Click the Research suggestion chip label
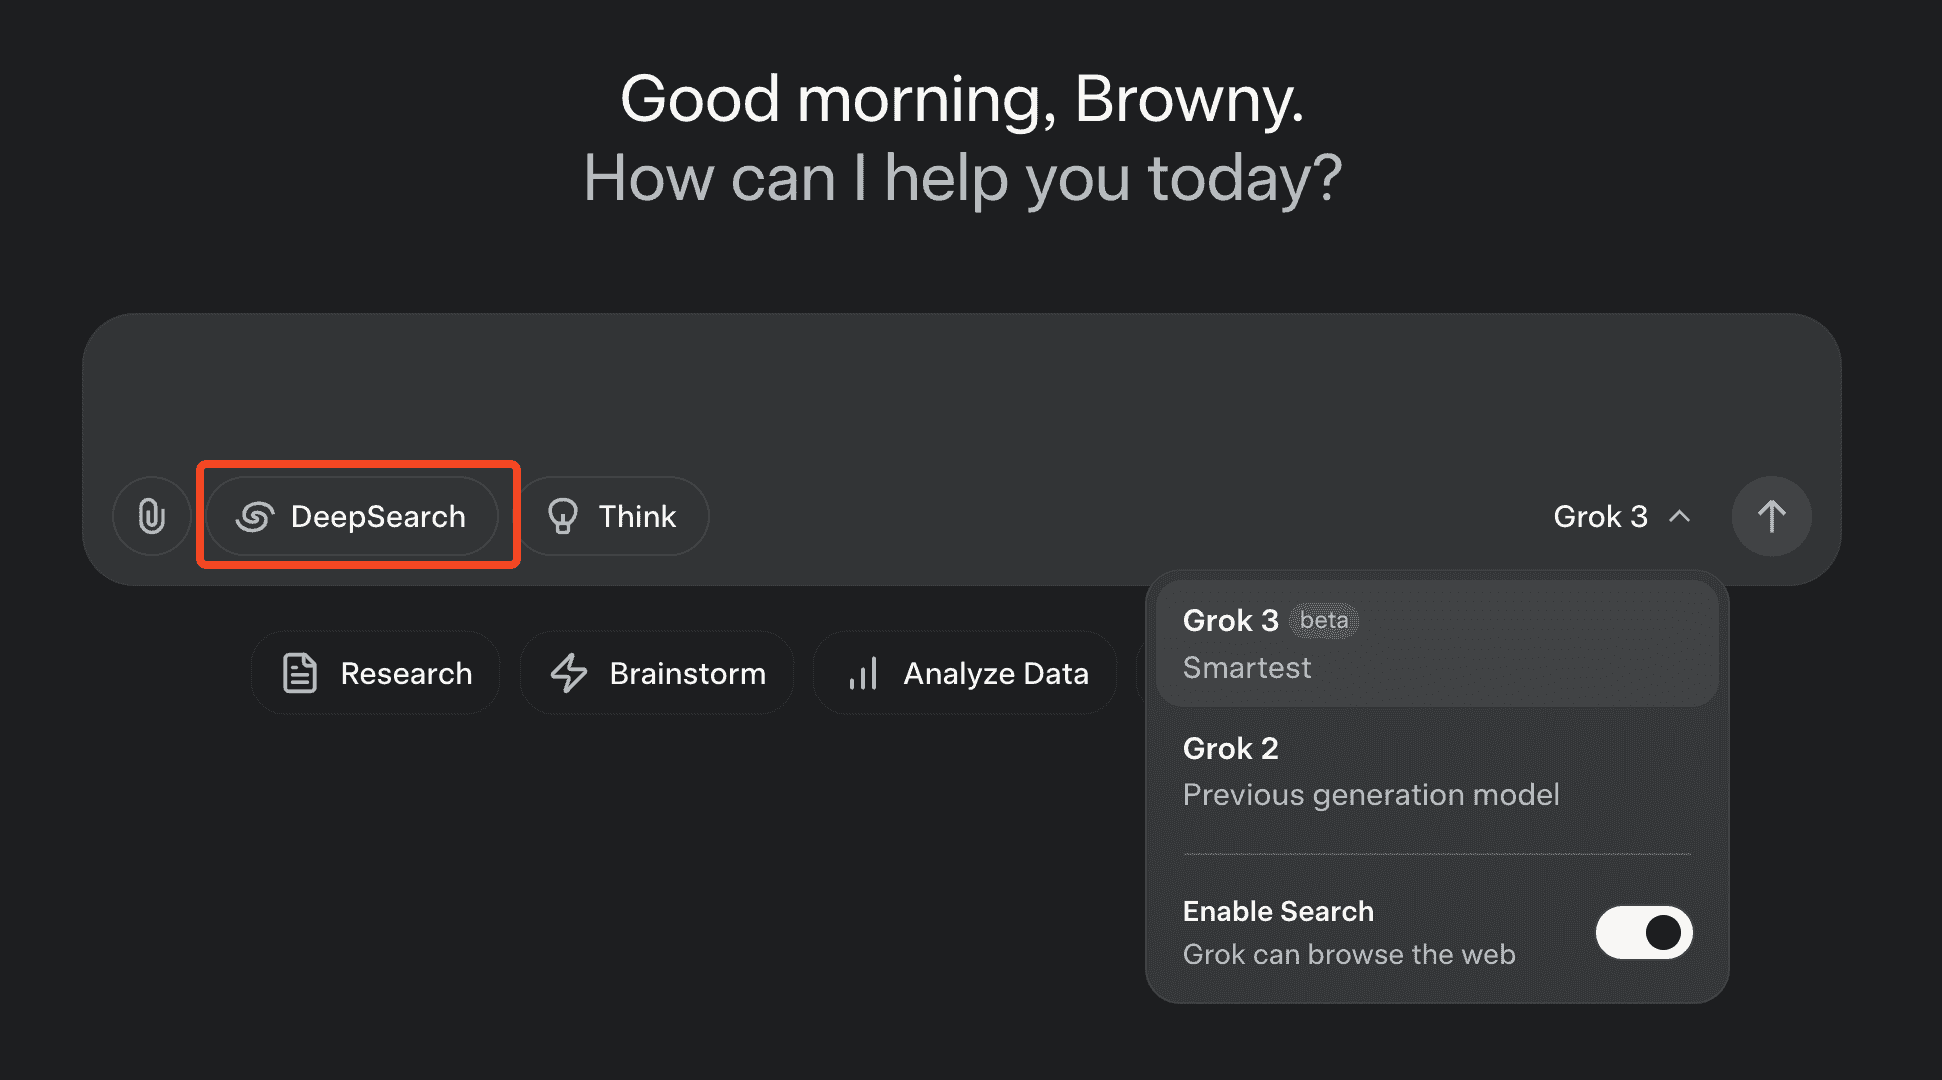The width and height of the screenshot is (1942, 1080). click(406, 673)
